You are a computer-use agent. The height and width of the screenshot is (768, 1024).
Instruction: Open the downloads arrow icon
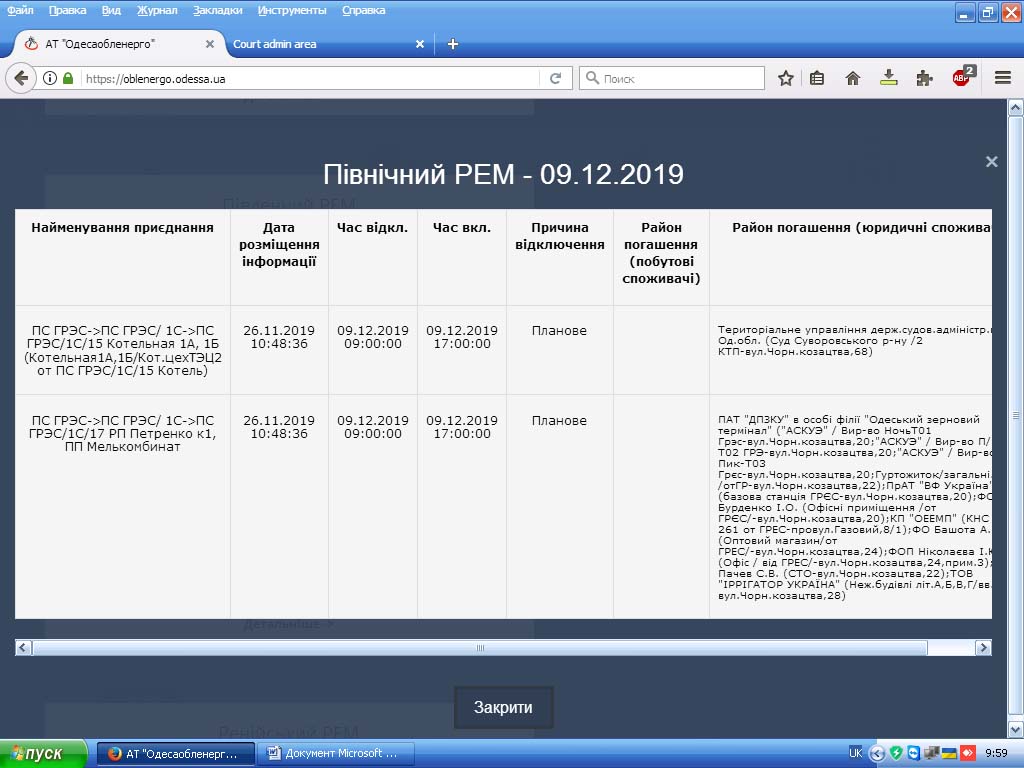pos(888,78)
